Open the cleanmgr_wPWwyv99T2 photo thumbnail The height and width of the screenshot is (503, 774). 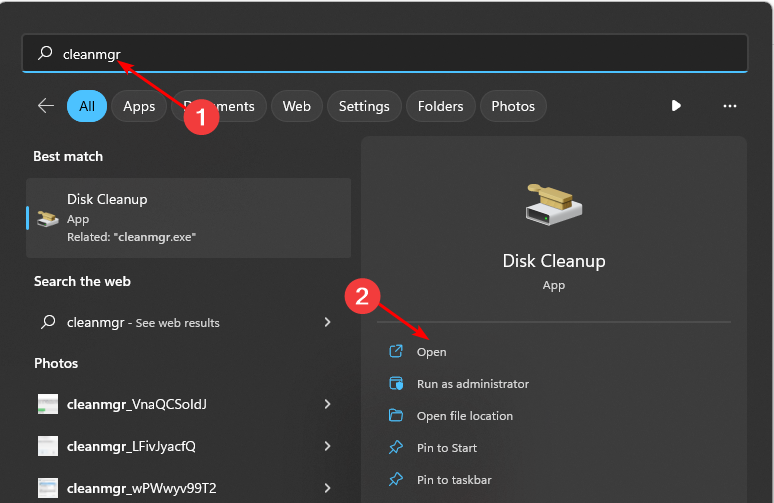tap(48, 488)
